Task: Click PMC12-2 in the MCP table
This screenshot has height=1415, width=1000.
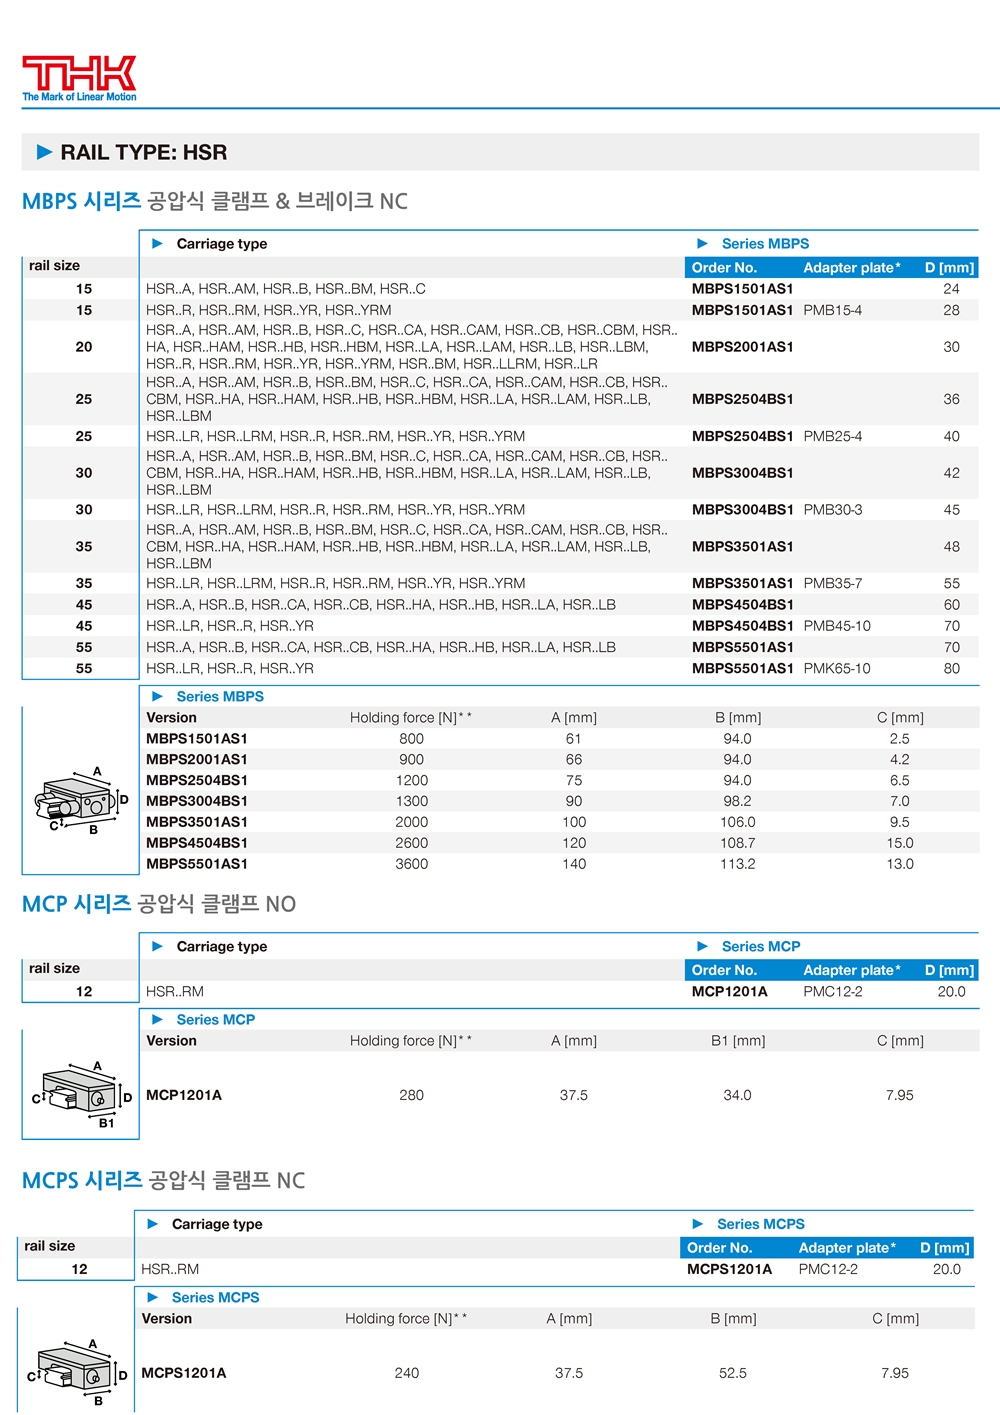Action: point(833,992)
